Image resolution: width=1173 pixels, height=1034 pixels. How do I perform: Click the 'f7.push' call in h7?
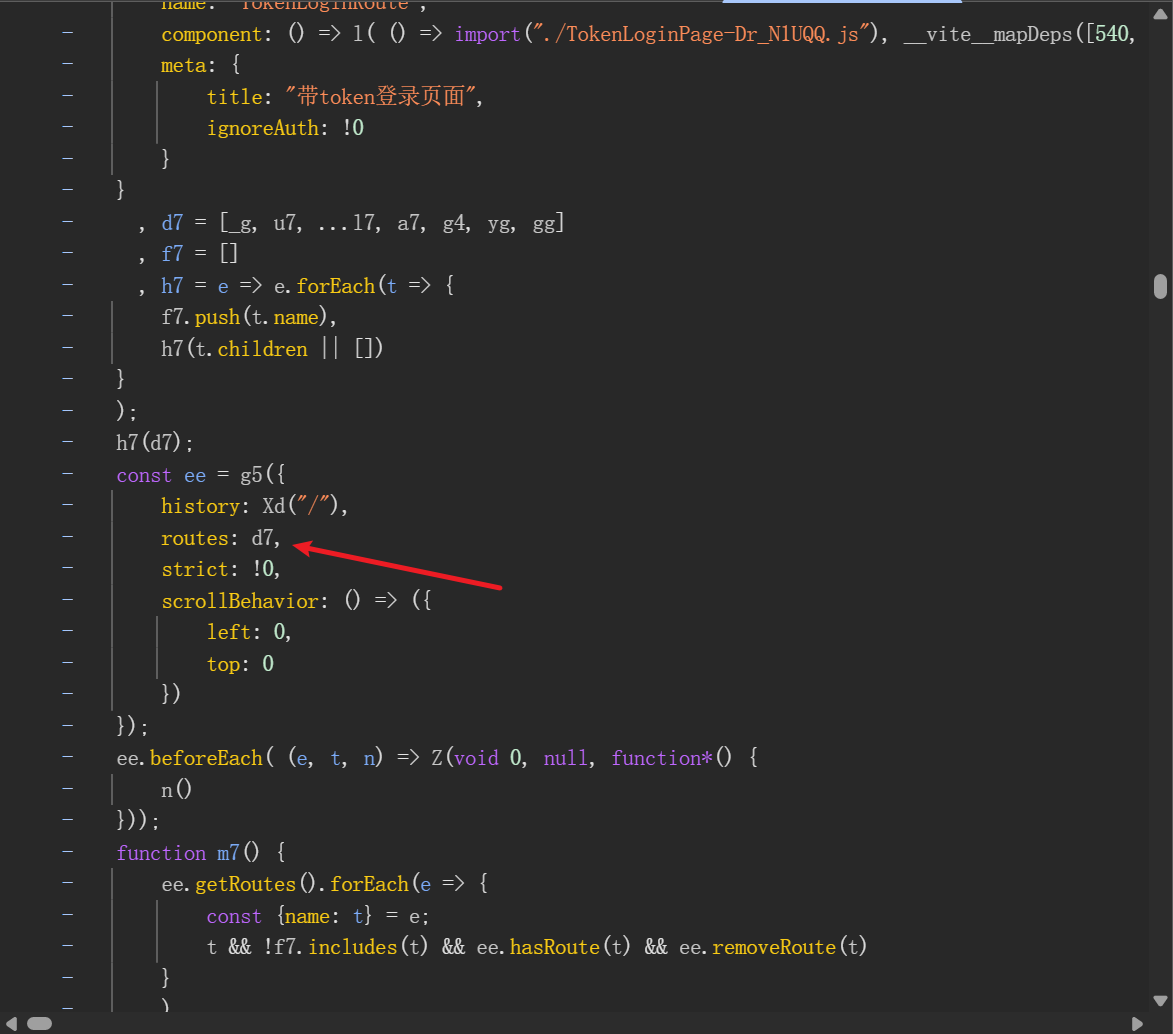pyautogui.click(x=200, y=317)
